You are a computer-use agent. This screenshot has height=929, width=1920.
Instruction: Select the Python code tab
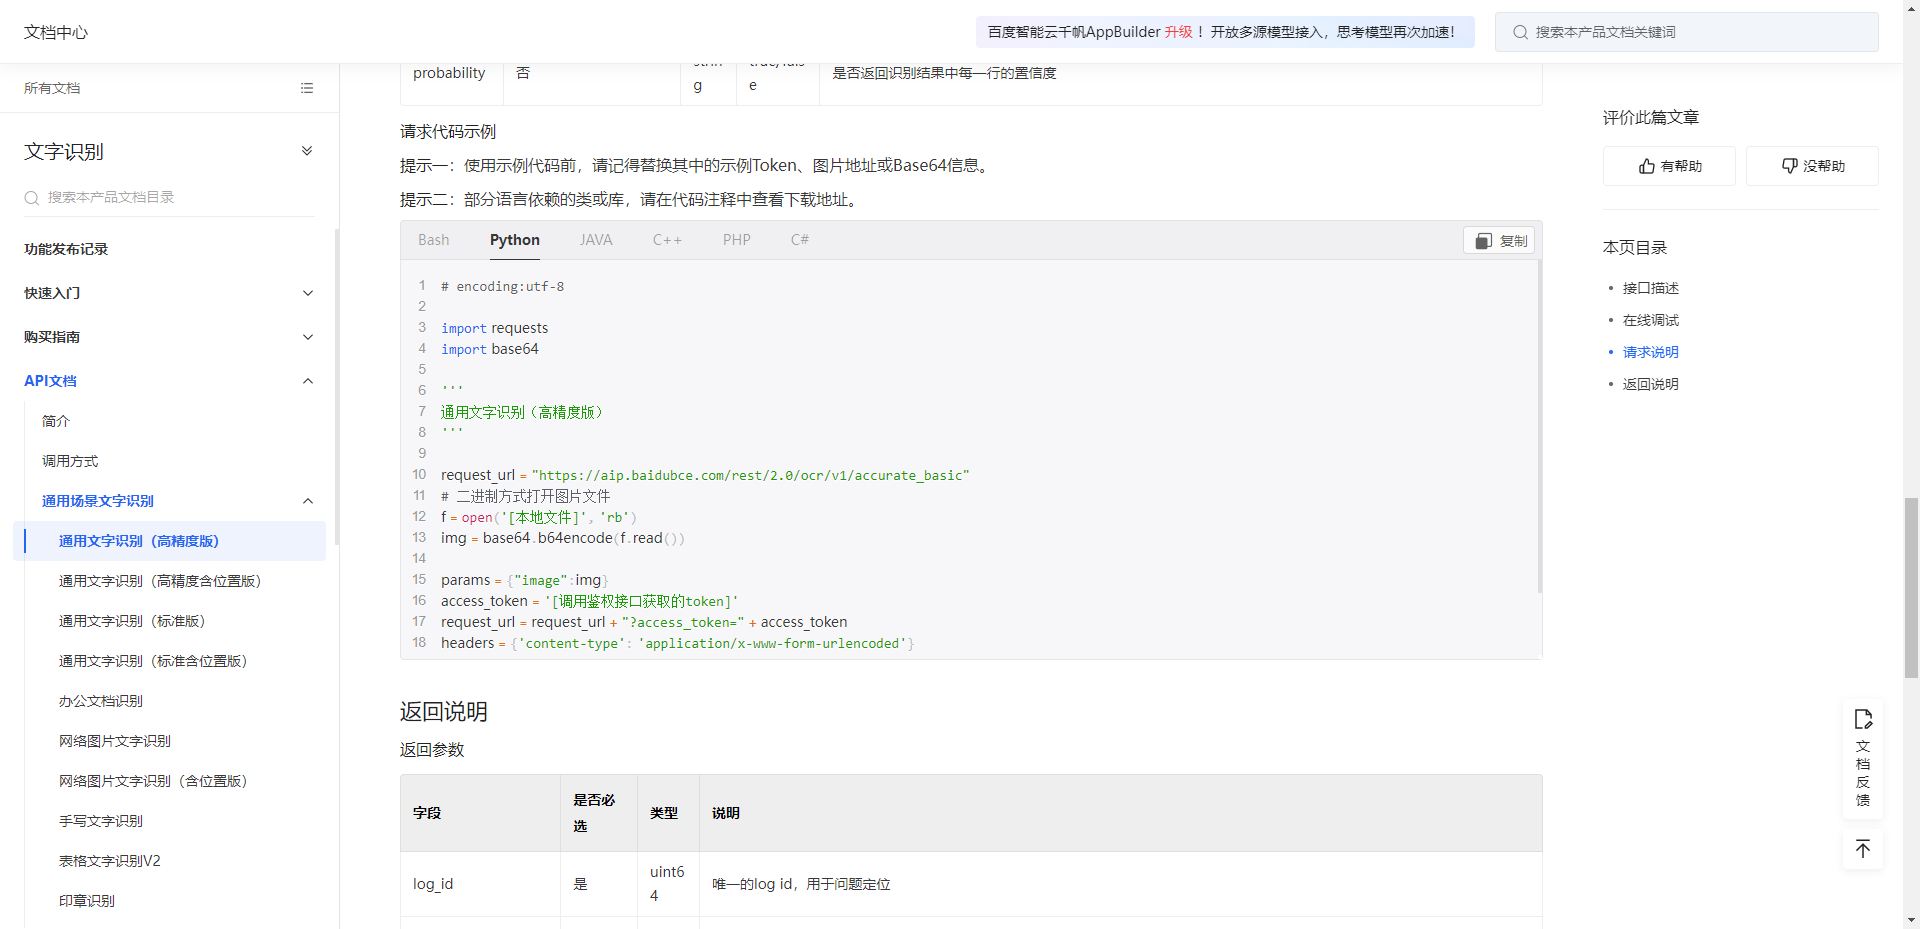tap(515, 240)
